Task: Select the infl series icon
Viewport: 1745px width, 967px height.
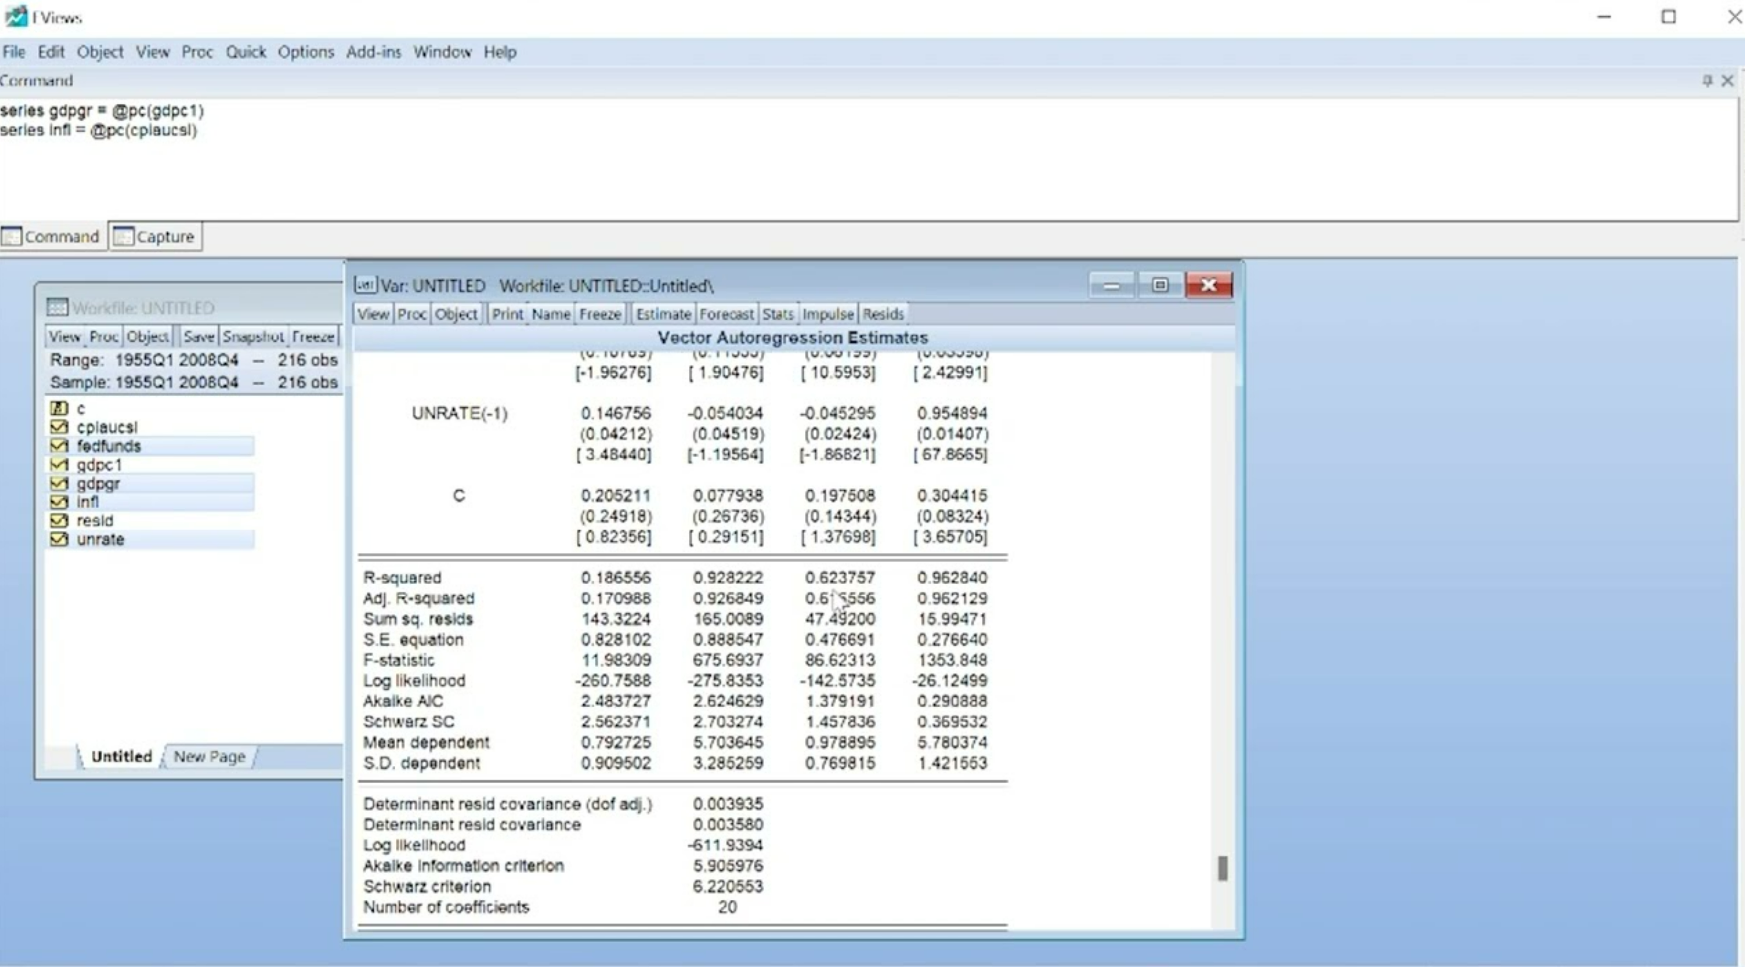Action: 59,502
